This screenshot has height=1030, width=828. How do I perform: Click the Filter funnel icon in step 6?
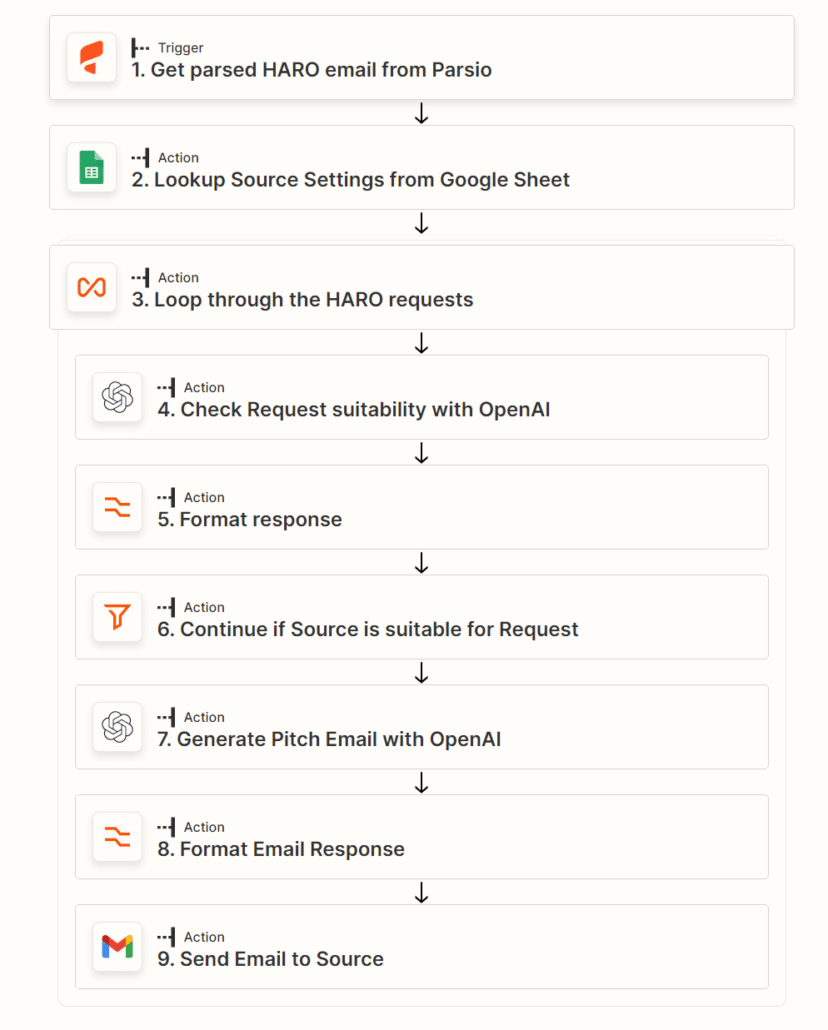click(118, 617)
